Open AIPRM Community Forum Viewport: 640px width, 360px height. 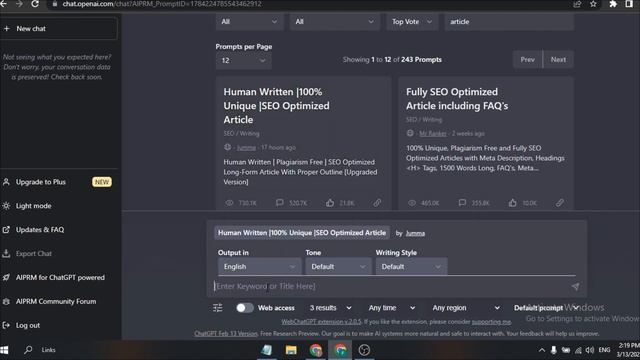coord(56,301)
